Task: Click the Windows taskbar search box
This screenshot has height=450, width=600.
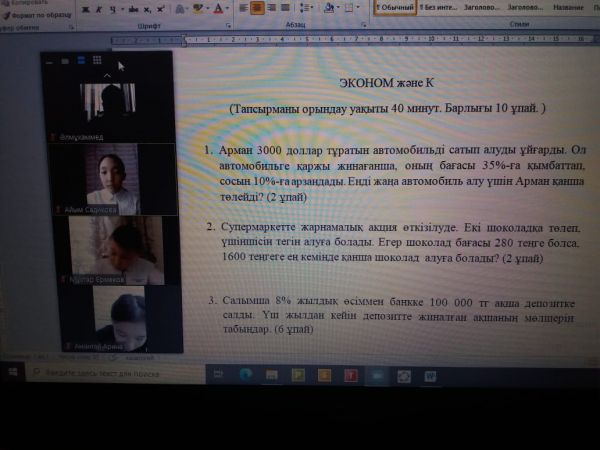Action: [x=110, y=373]
